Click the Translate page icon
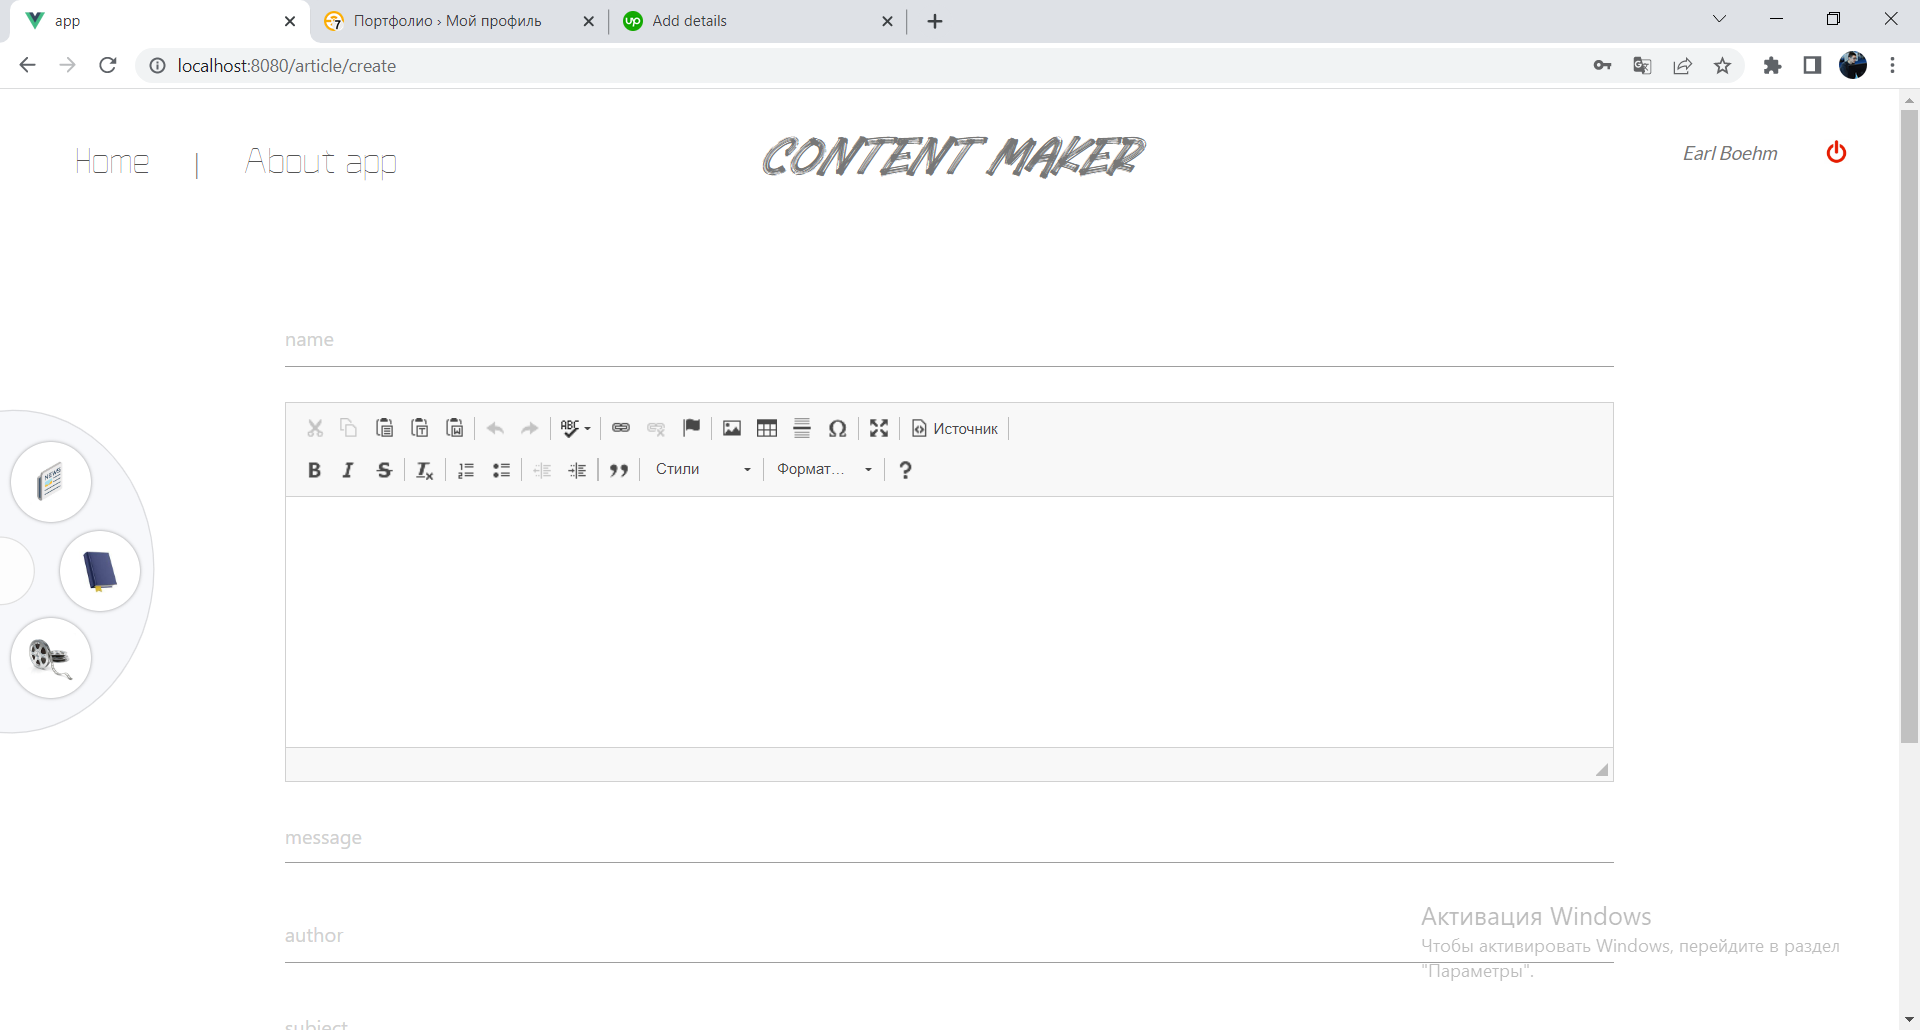 1642,66
